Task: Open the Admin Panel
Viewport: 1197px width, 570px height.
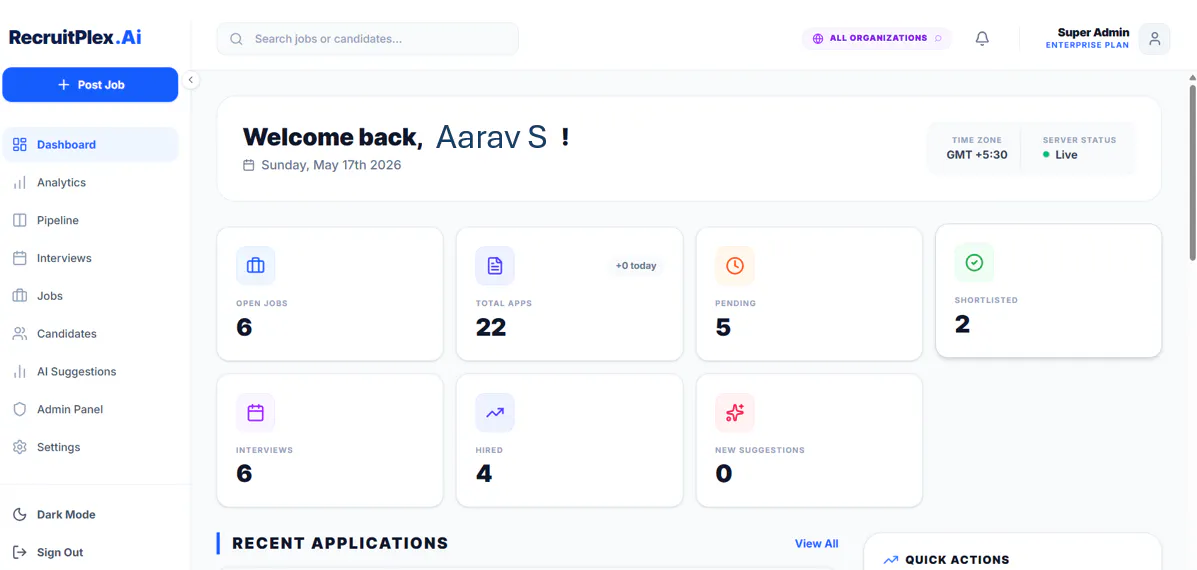Action: [90, 409]
